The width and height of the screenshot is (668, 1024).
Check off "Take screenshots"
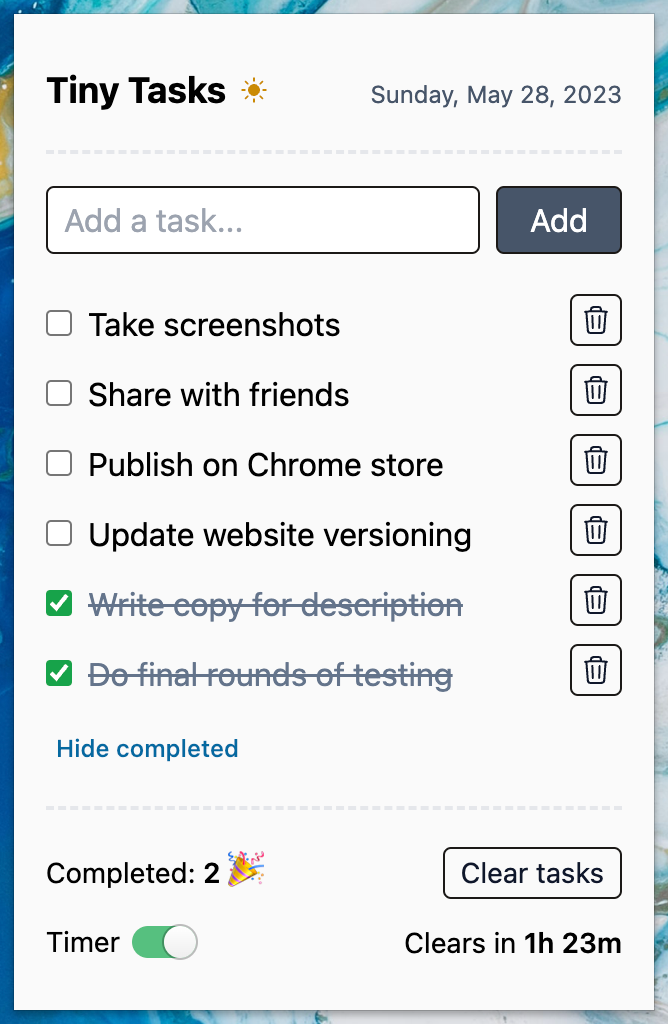[x=59, y=323]
